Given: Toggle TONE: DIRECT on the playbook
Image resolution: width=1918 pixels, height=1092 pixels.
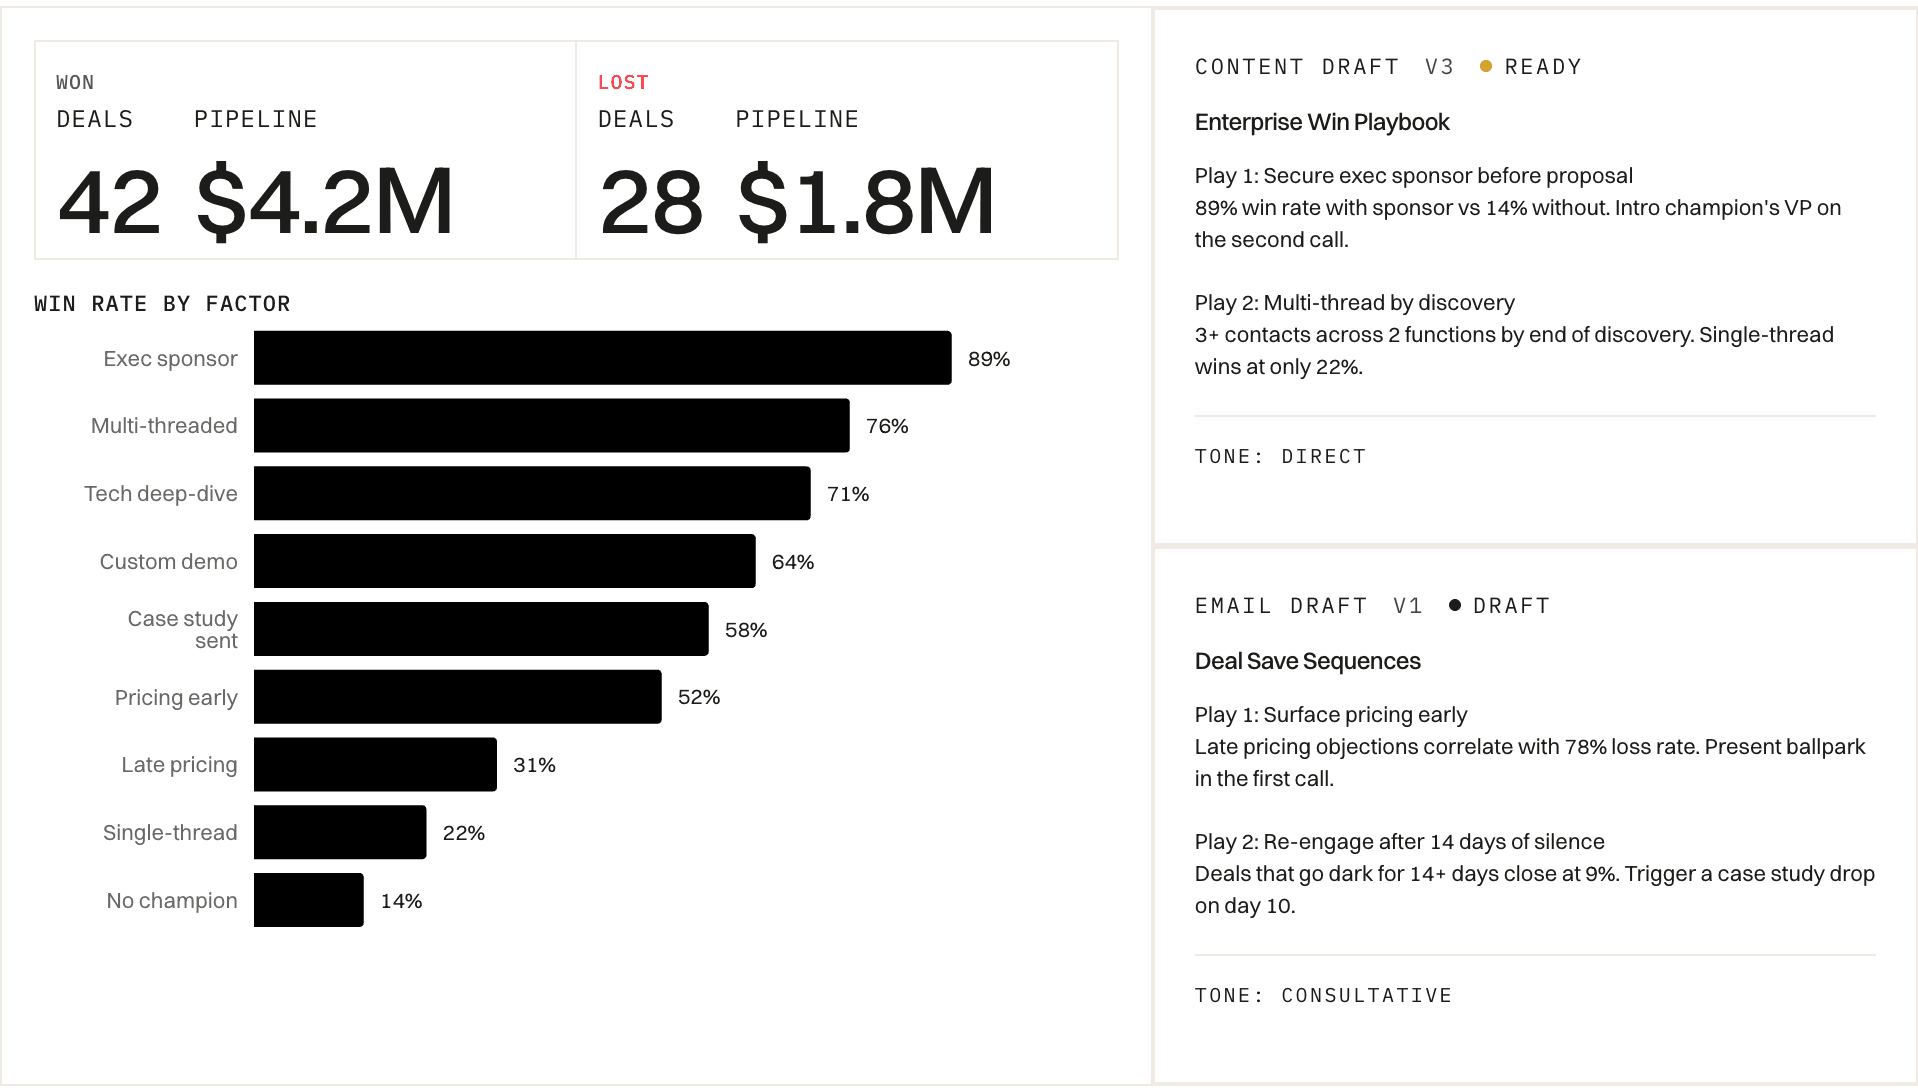Looking at the screenshot, I should point(1280,456).
